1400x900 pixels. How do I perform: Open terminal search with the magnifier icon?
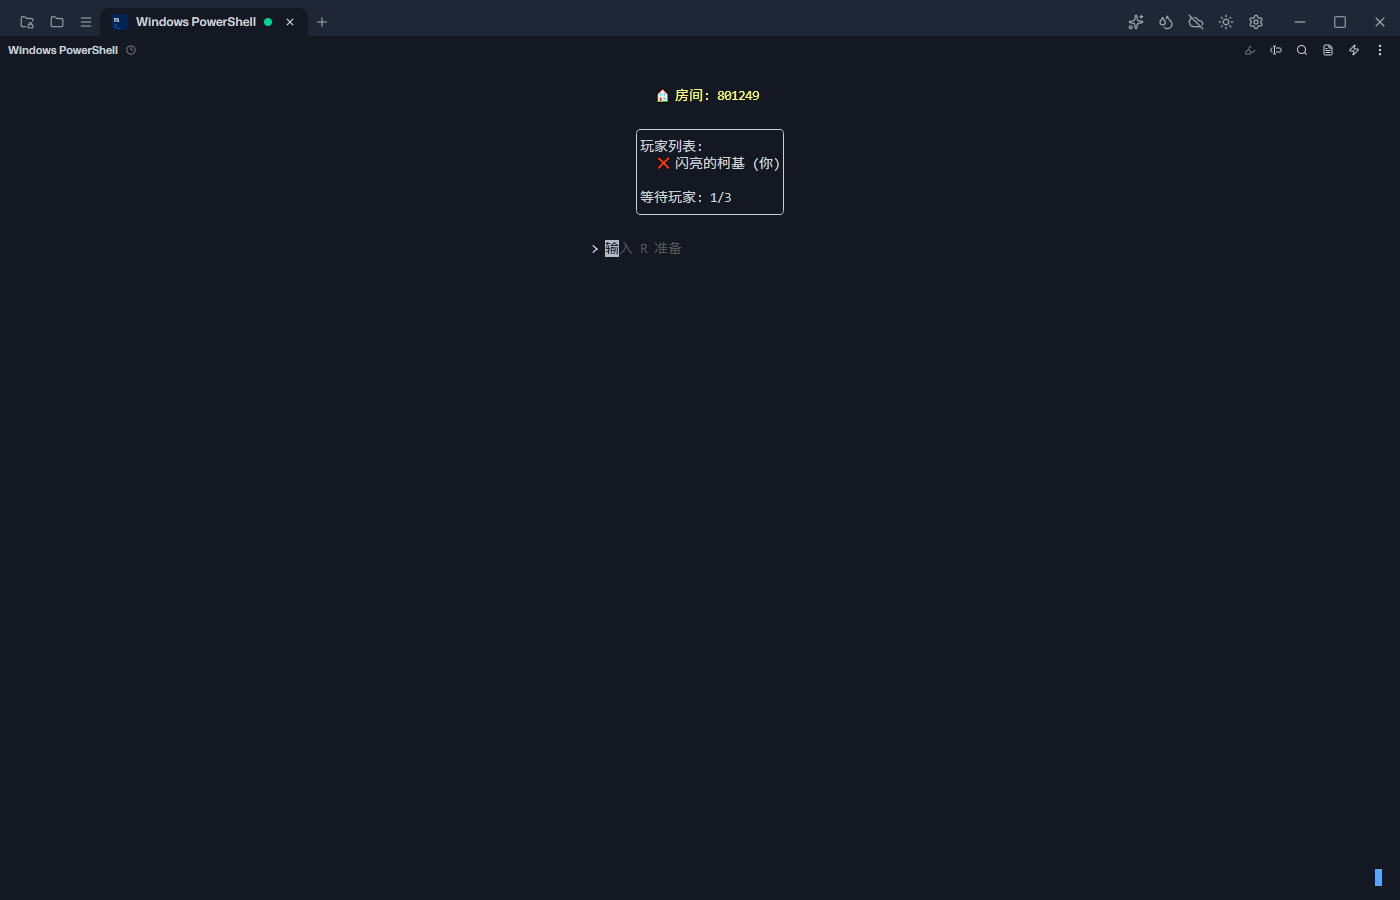tap(1302, 50)
